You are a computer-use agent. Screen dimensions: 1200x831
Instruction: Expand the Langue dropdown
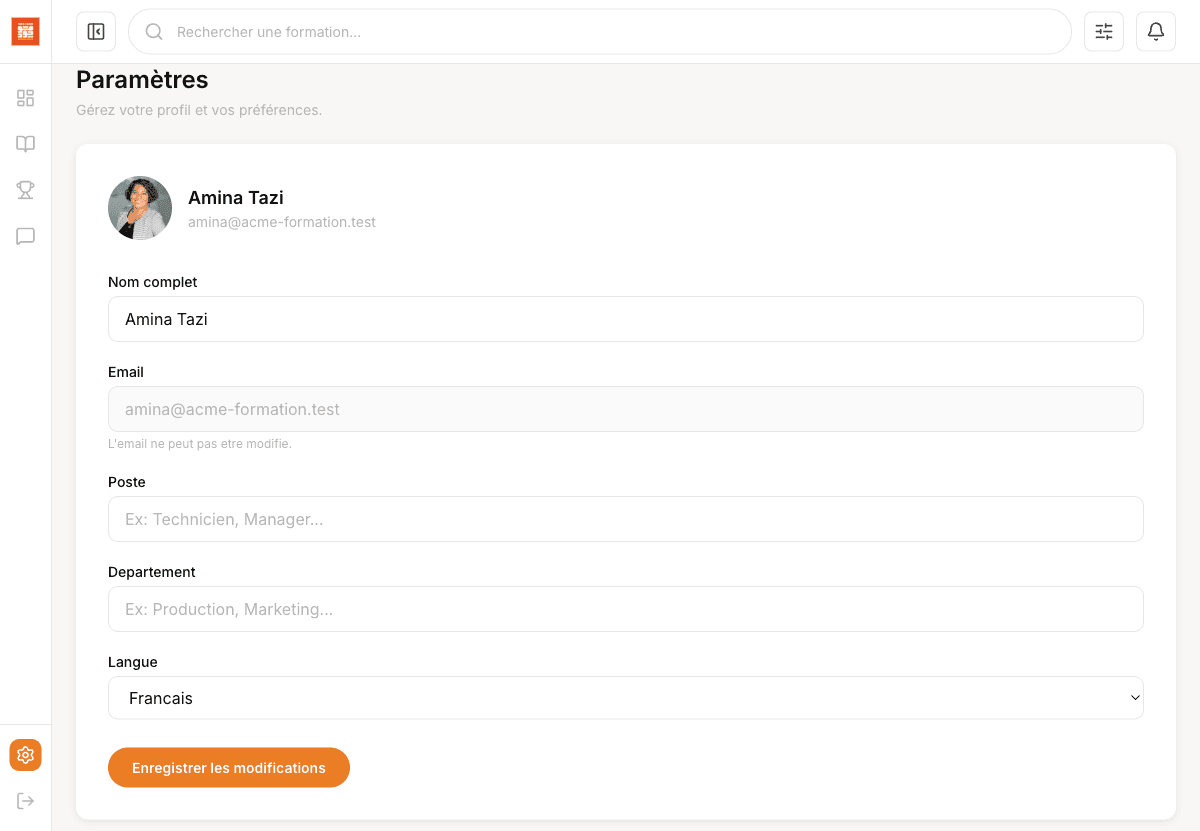click(625, 698)
